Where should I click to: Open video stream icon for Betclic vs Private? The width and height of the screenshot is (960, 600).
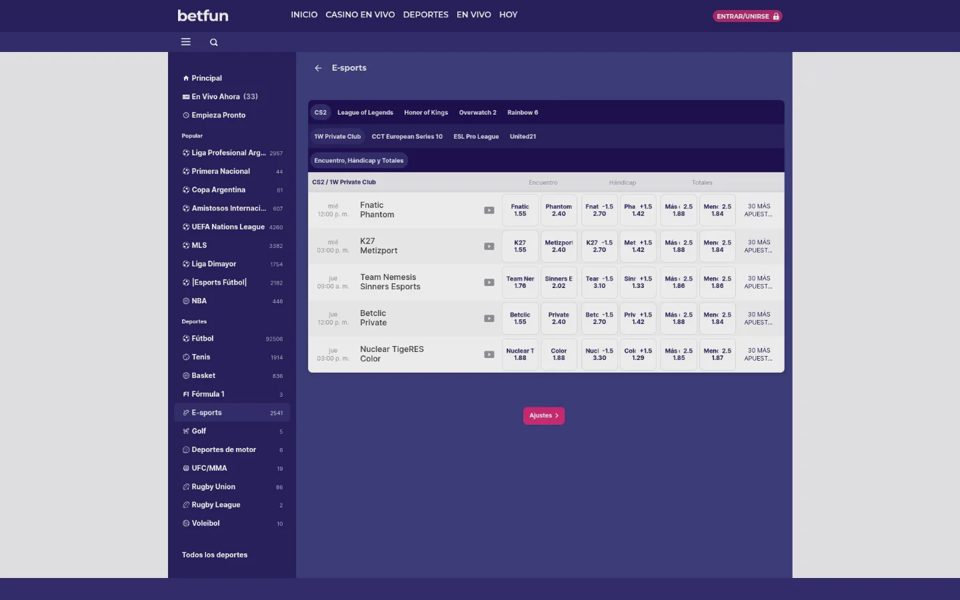click(489, 319)
